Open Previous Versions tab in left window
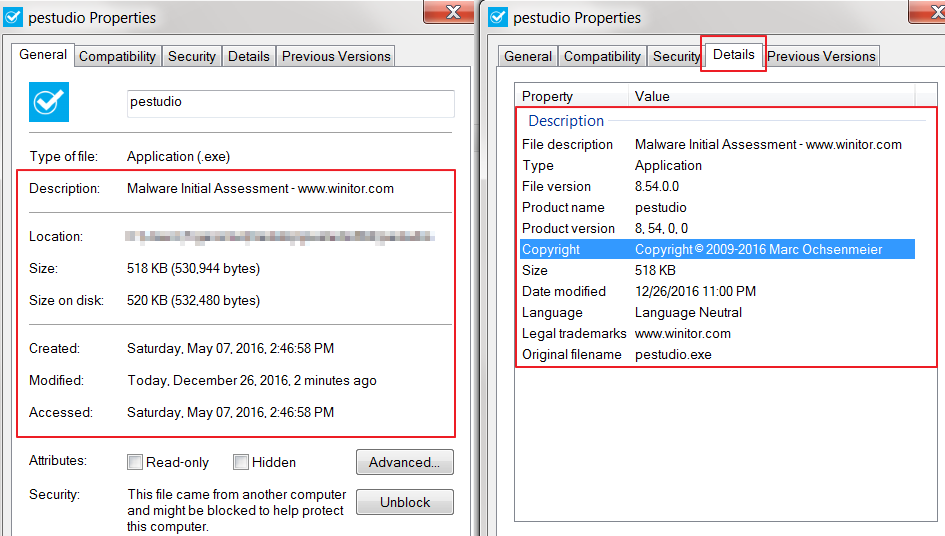945x536 pixels. pyautogui.click(x=336, y=56)
